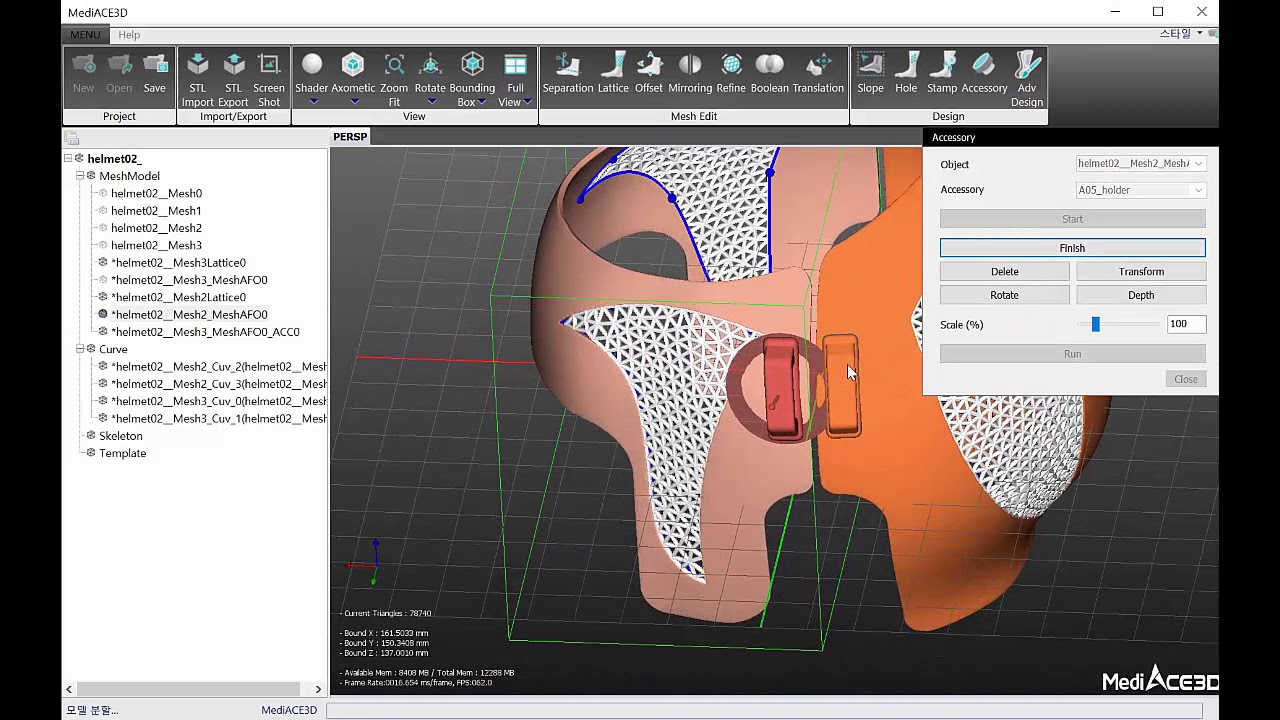Click the PERSP viewport tab
Image resolution: width=1280 pixels, height=720 pixels.
(350, 136)
